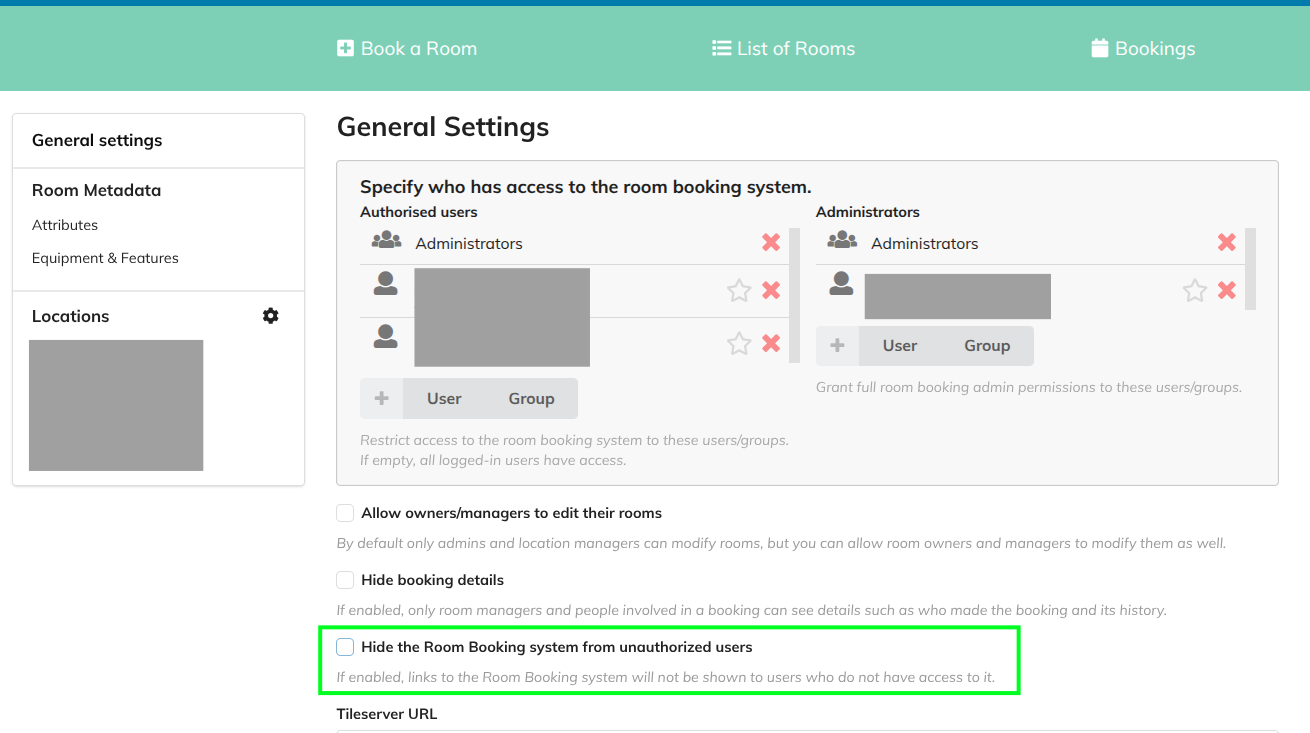
Task: Open Equipment & Features in the sidebar
Action: click(x=105, y=258)
